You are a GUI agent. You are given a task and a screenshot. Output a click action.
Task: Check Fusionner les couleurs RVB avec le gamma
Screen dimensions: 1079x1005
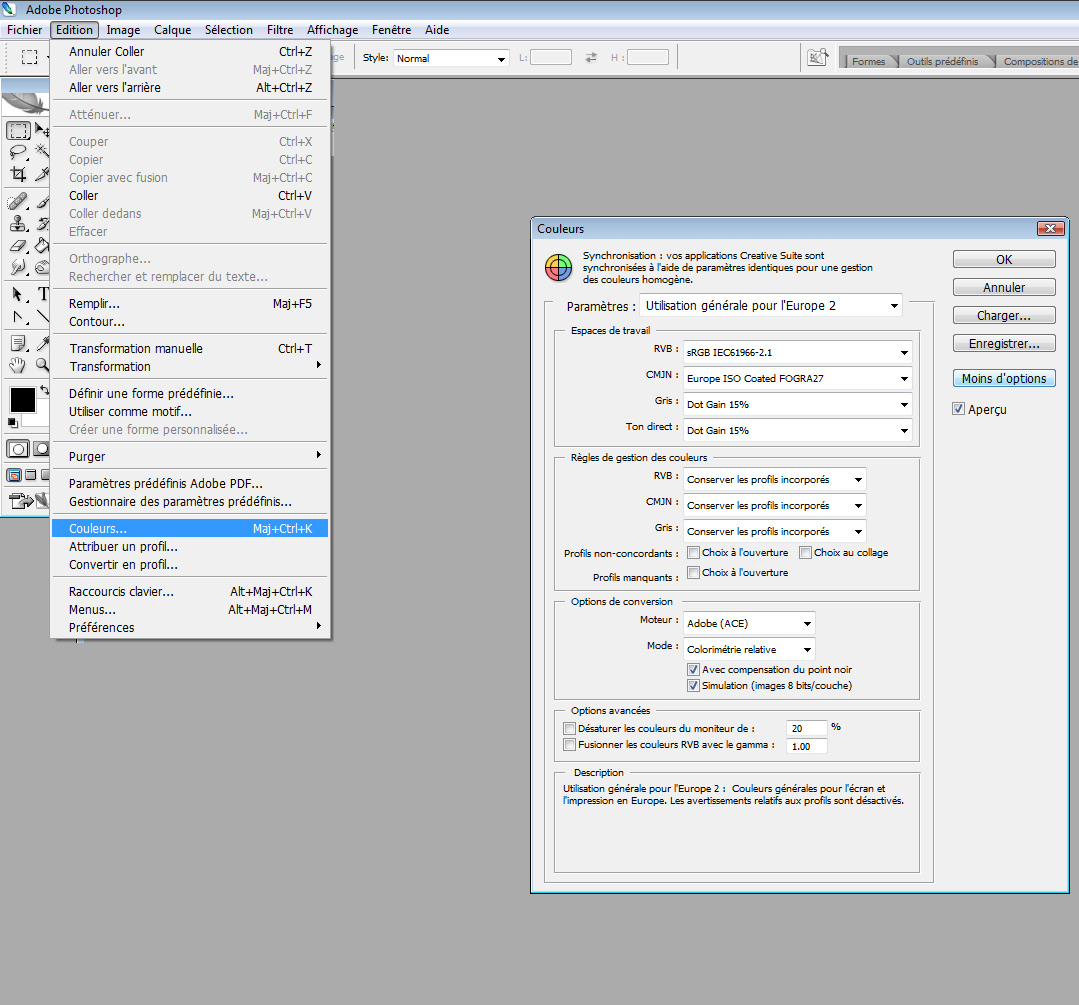tap(569, 745)
